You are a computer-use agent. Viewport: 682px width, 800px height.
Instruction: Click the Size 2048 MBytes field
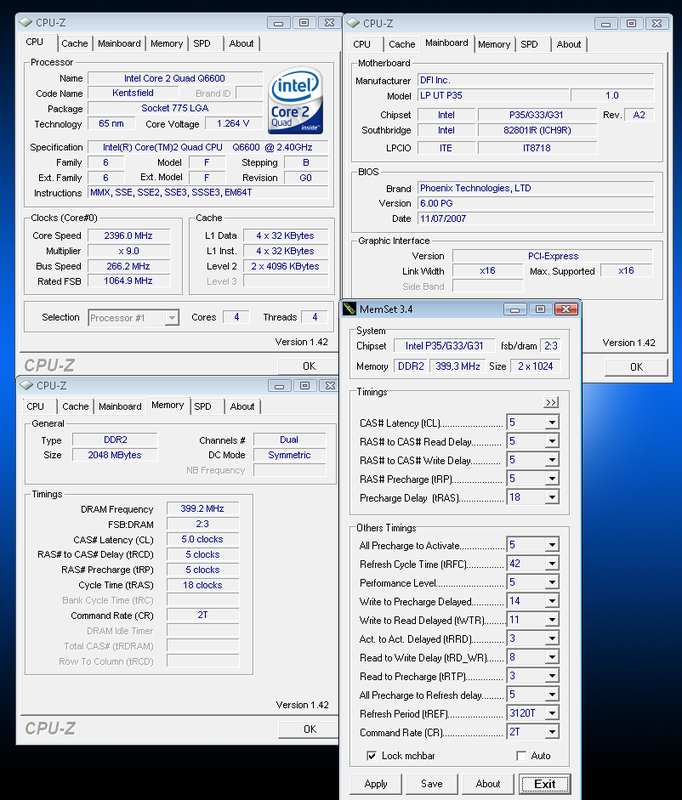[115, 455]
